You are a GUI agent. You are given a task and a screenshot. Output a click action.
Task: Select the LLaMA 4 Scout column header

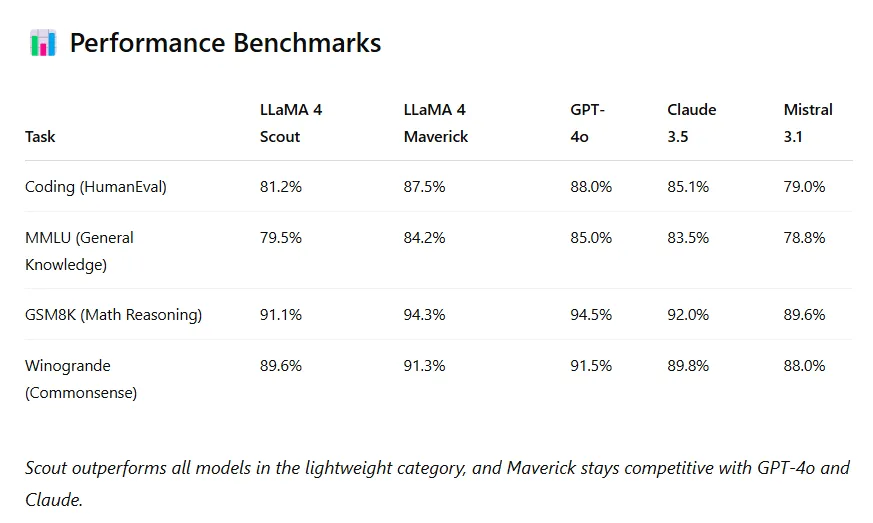[291, 123]
